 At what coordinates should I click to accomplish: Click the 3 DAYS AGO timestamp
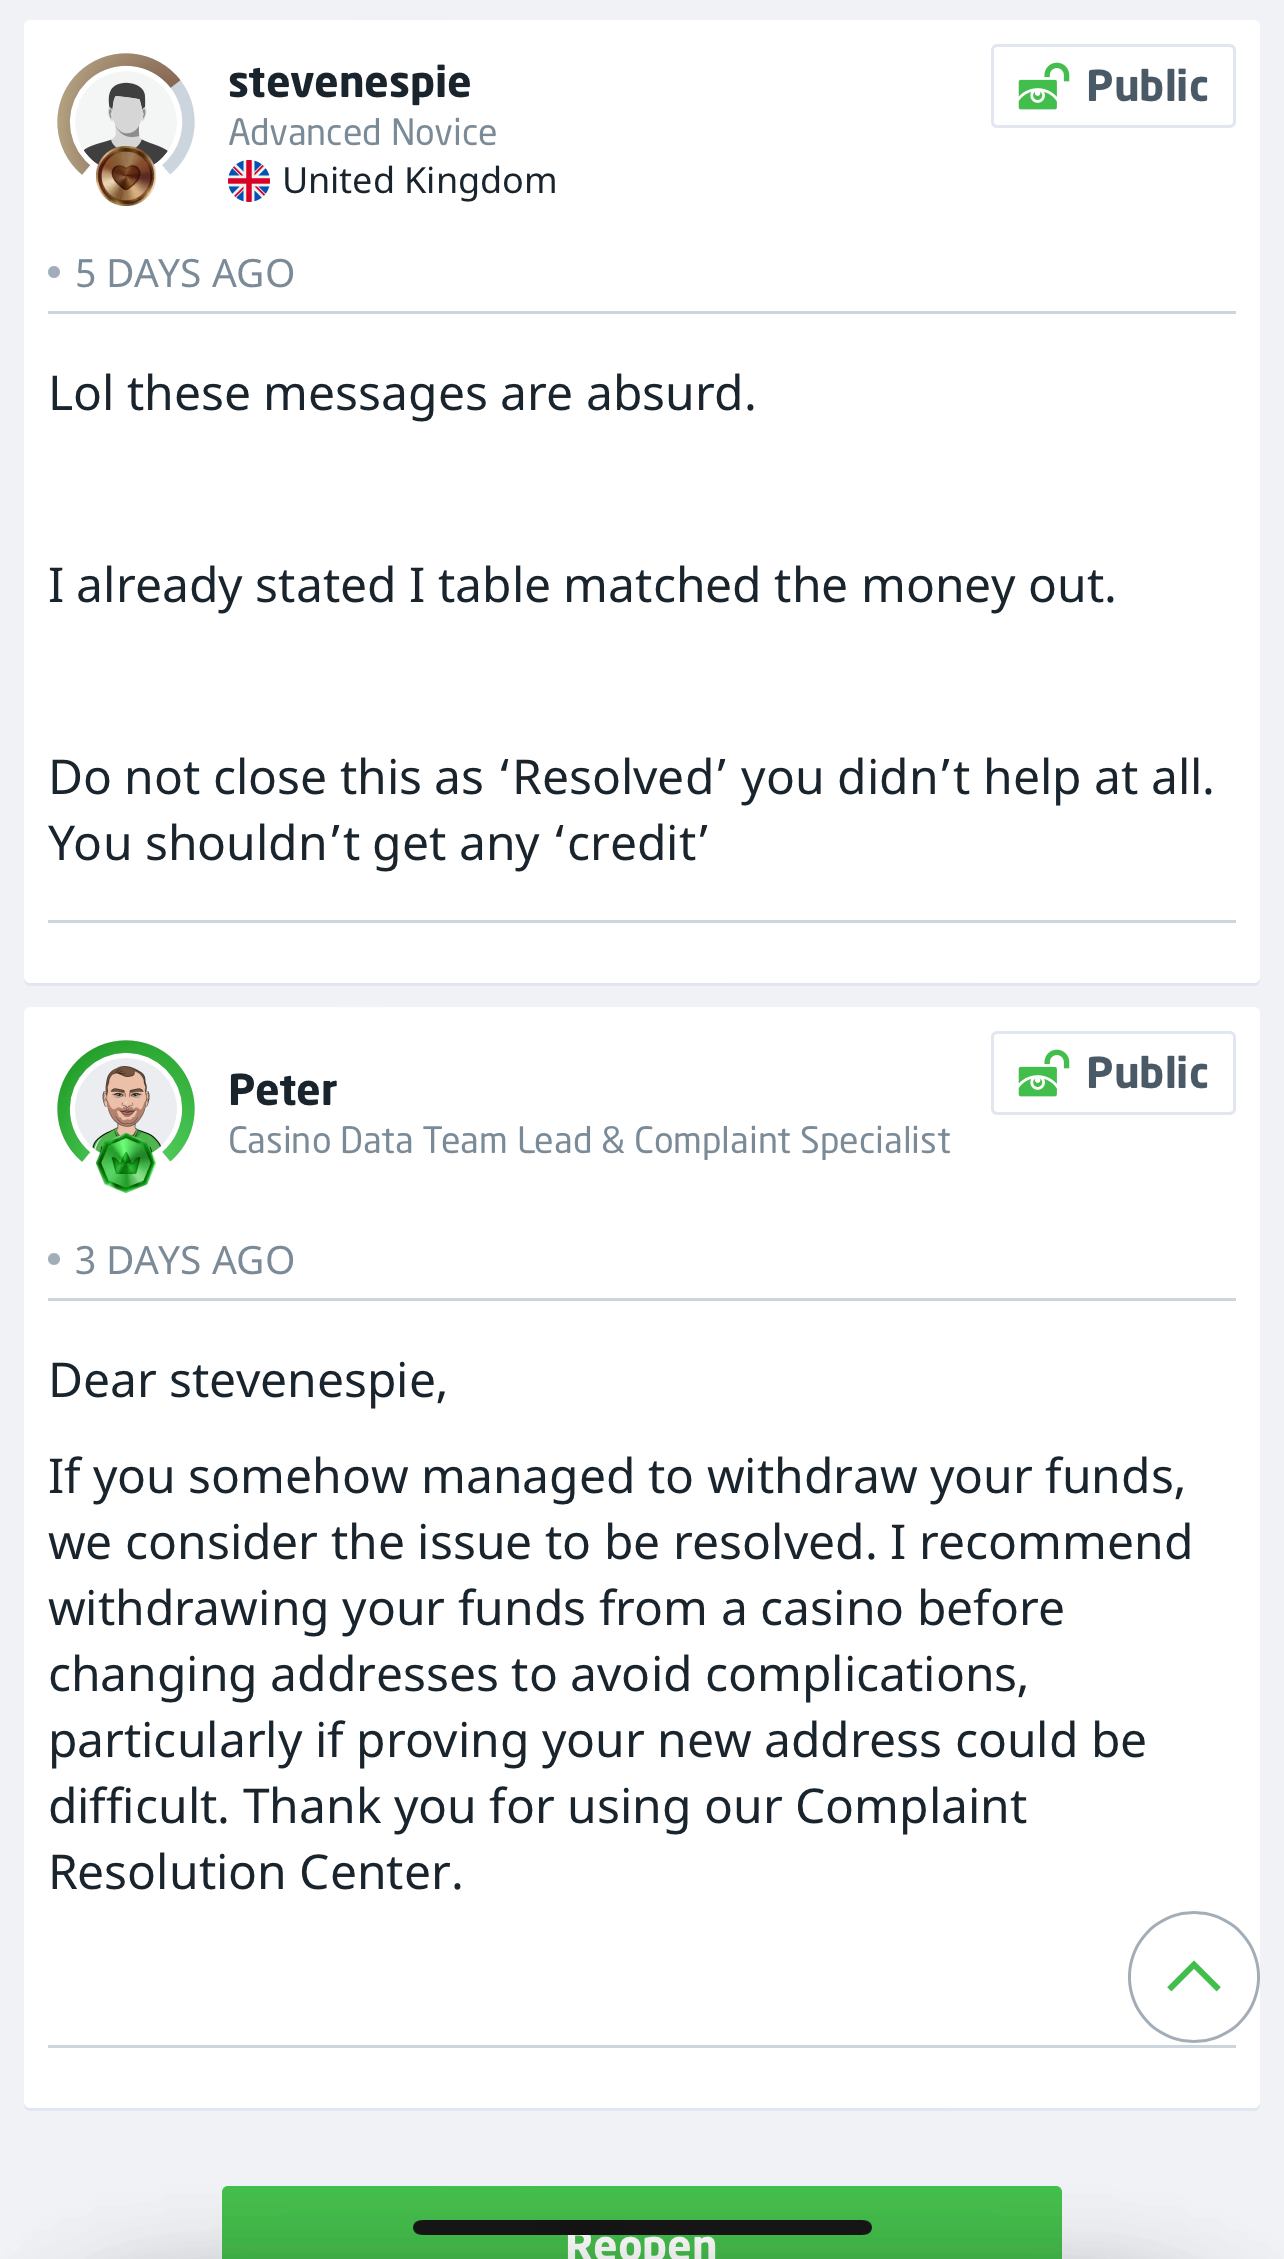pyautogui.click(x=184, y=1260)
